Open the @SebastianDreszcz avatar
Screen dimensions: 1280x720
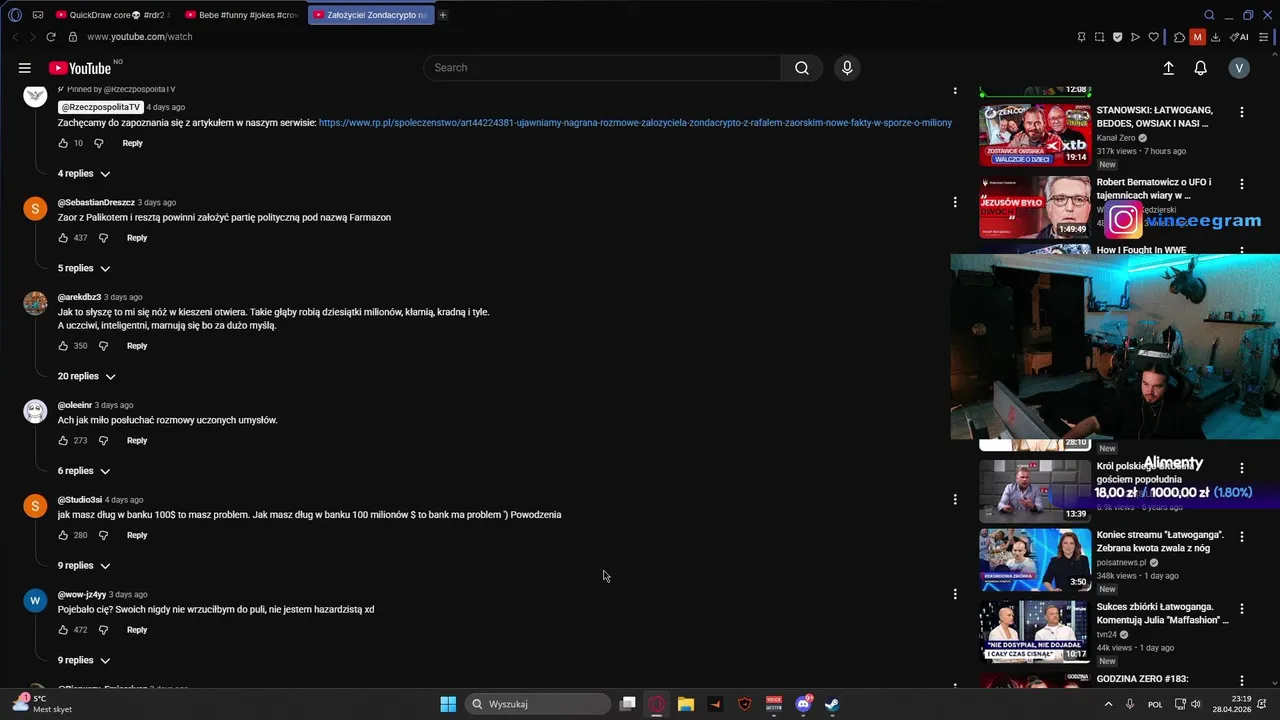tap(35, 209)
